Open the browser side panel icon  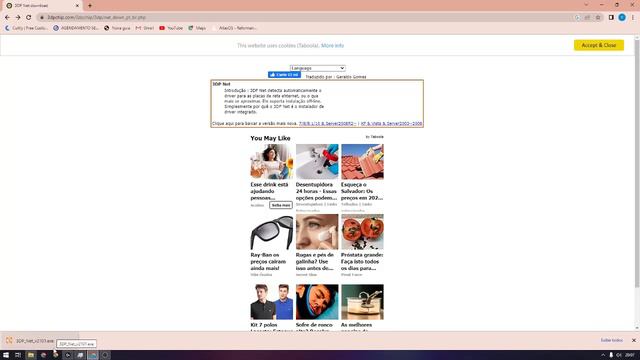click(611, 18)
